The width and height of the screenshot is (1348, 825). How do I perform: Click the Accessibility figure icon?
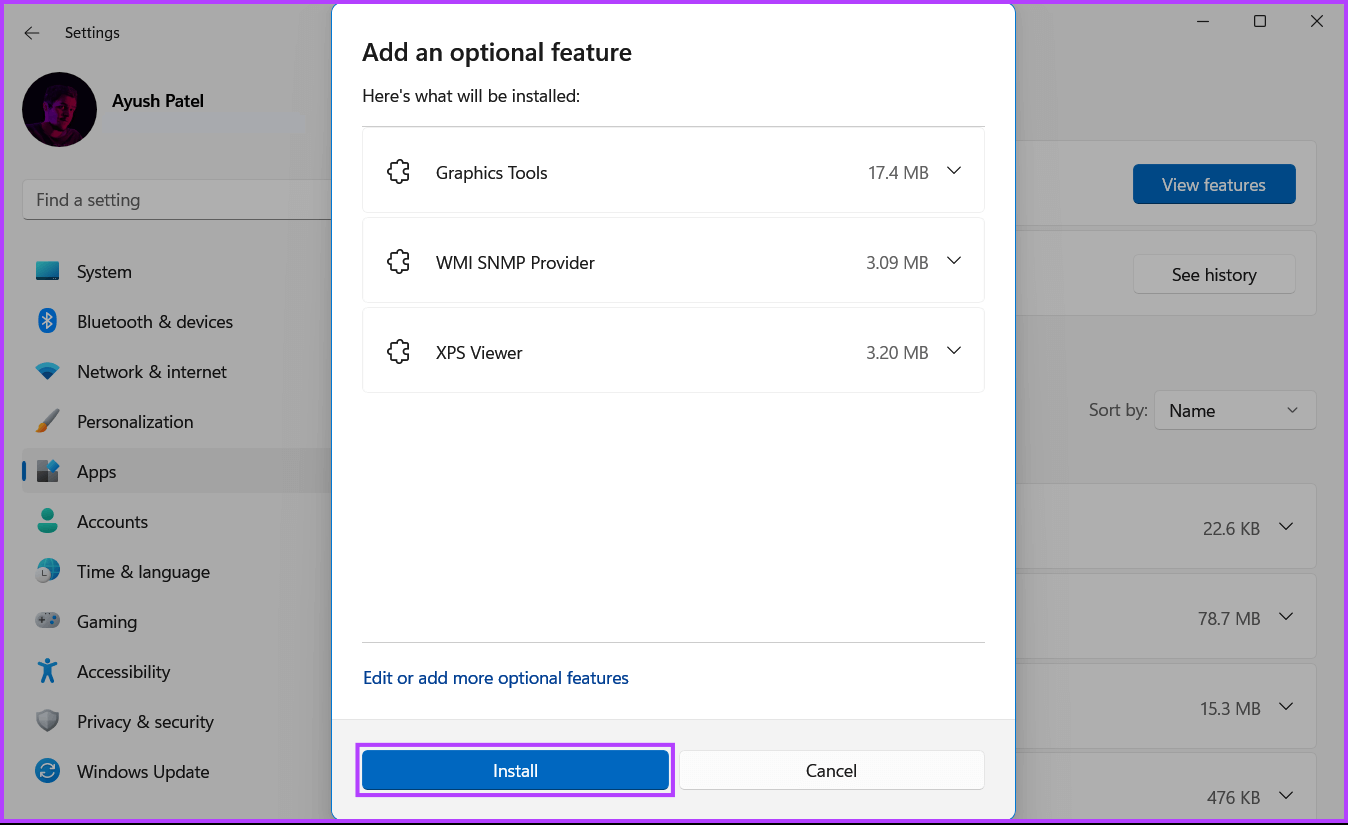[48, 671]
